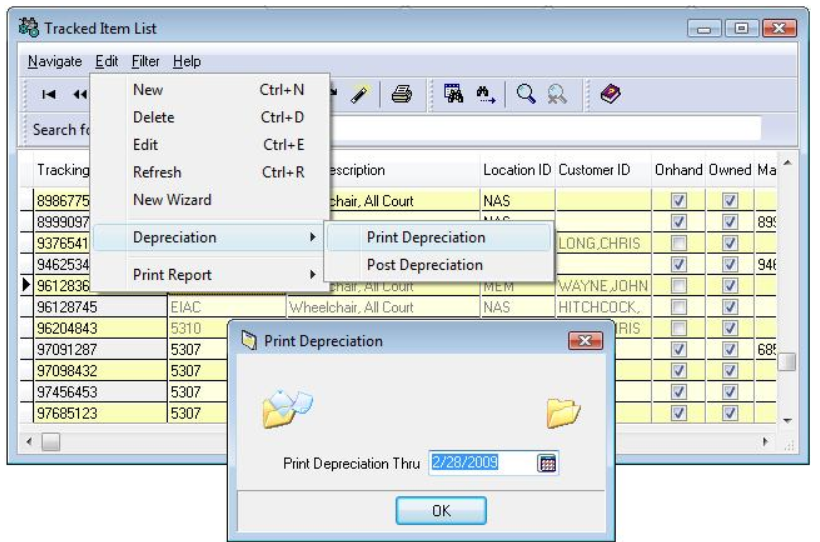Select Post Depreciation menu entry
The width and height of the screenshot is (820, 542).
pyautogui.click(x=424, y=265)
